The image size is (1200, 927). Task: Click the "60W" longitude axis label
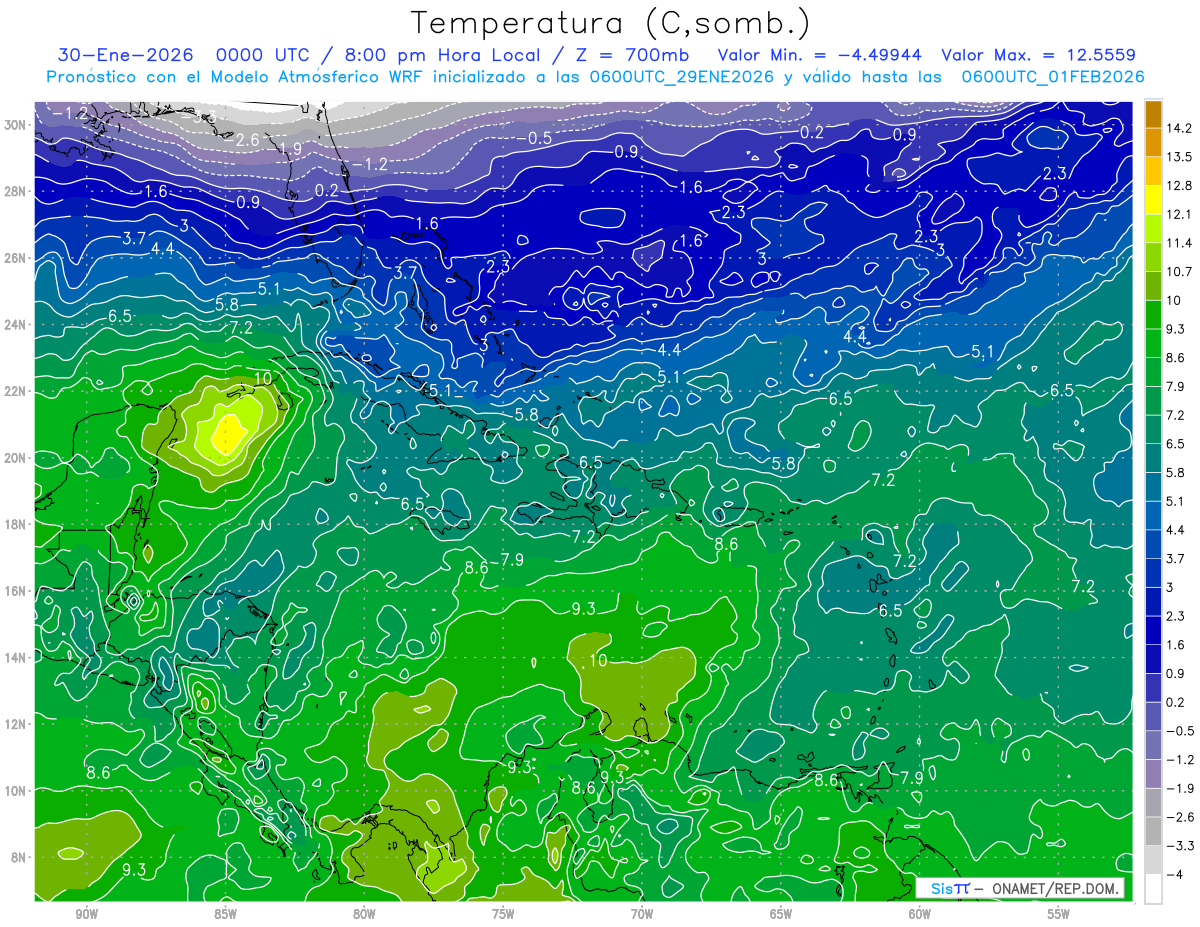pyautogui.click(x=920, y=914)
